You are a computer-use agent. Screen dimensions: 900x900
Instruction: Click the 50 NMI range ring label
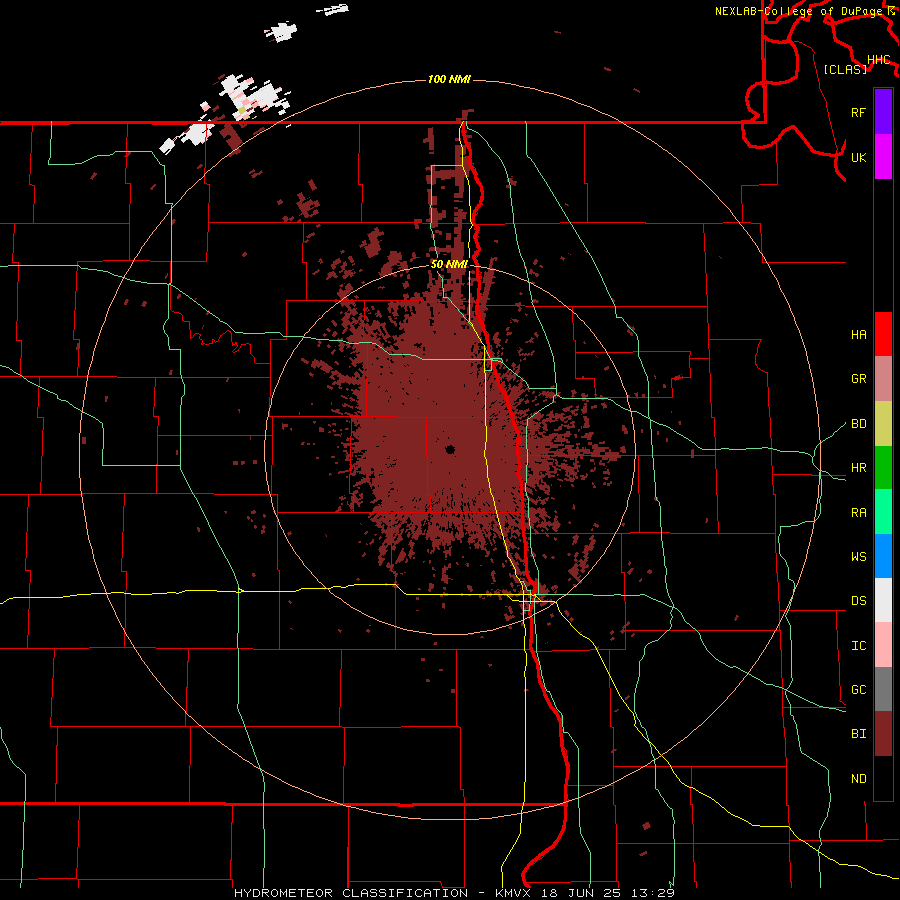(x=449, y=264)
